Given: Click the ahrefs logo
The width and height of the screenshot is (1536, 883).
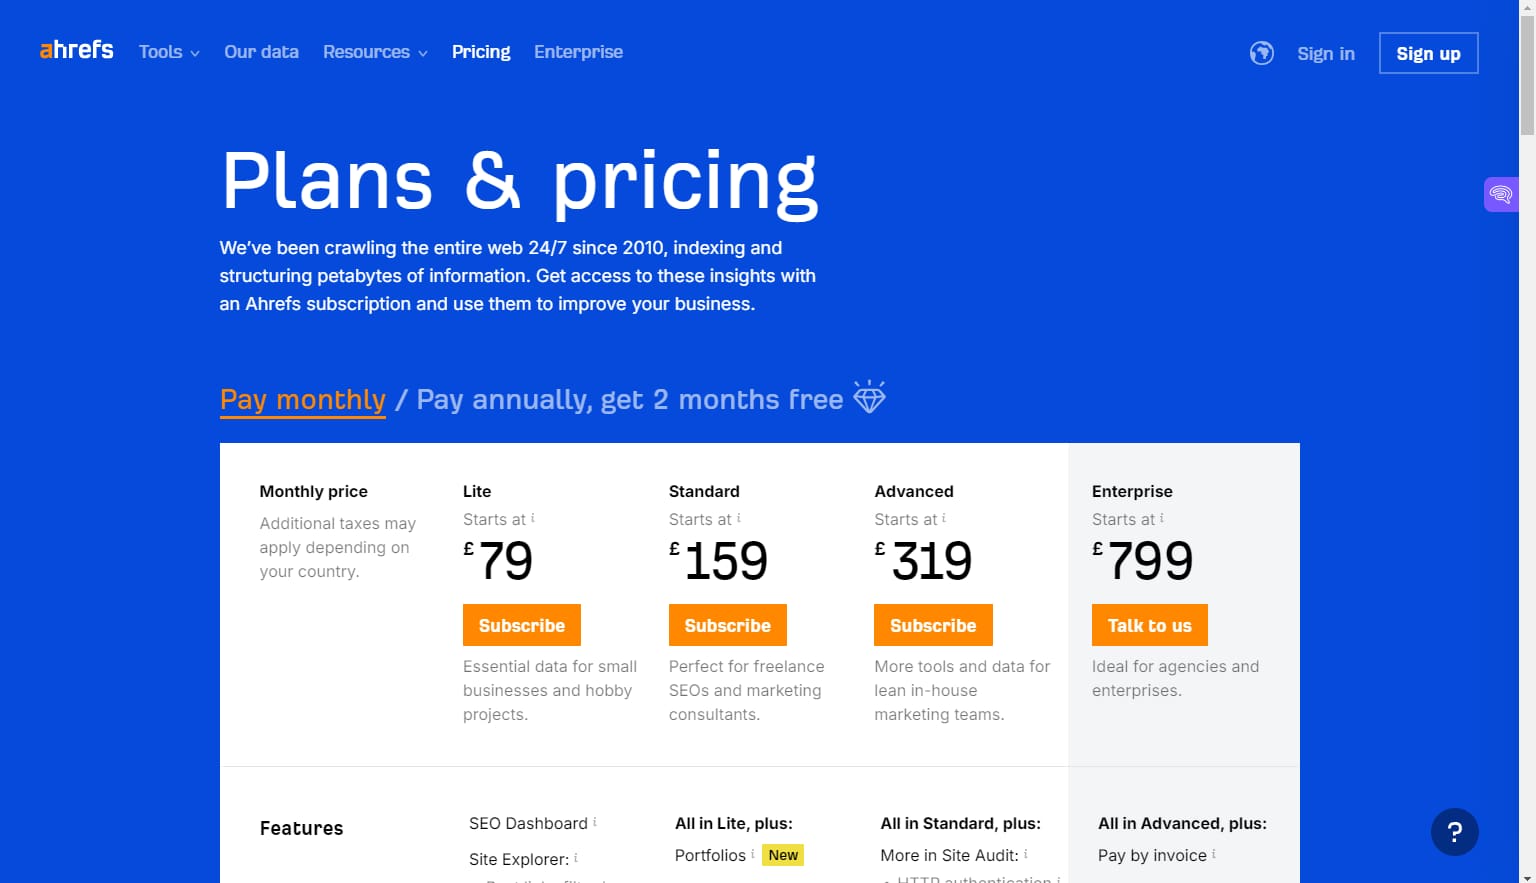Looking at the screenshot, I should [76, 50].
